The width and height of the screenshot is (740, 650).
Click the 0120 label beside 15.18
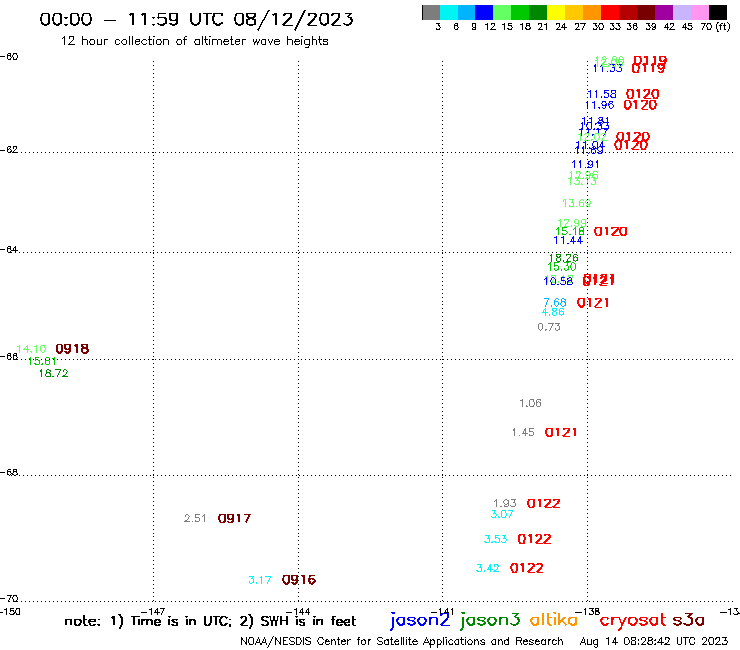(611, 232)
